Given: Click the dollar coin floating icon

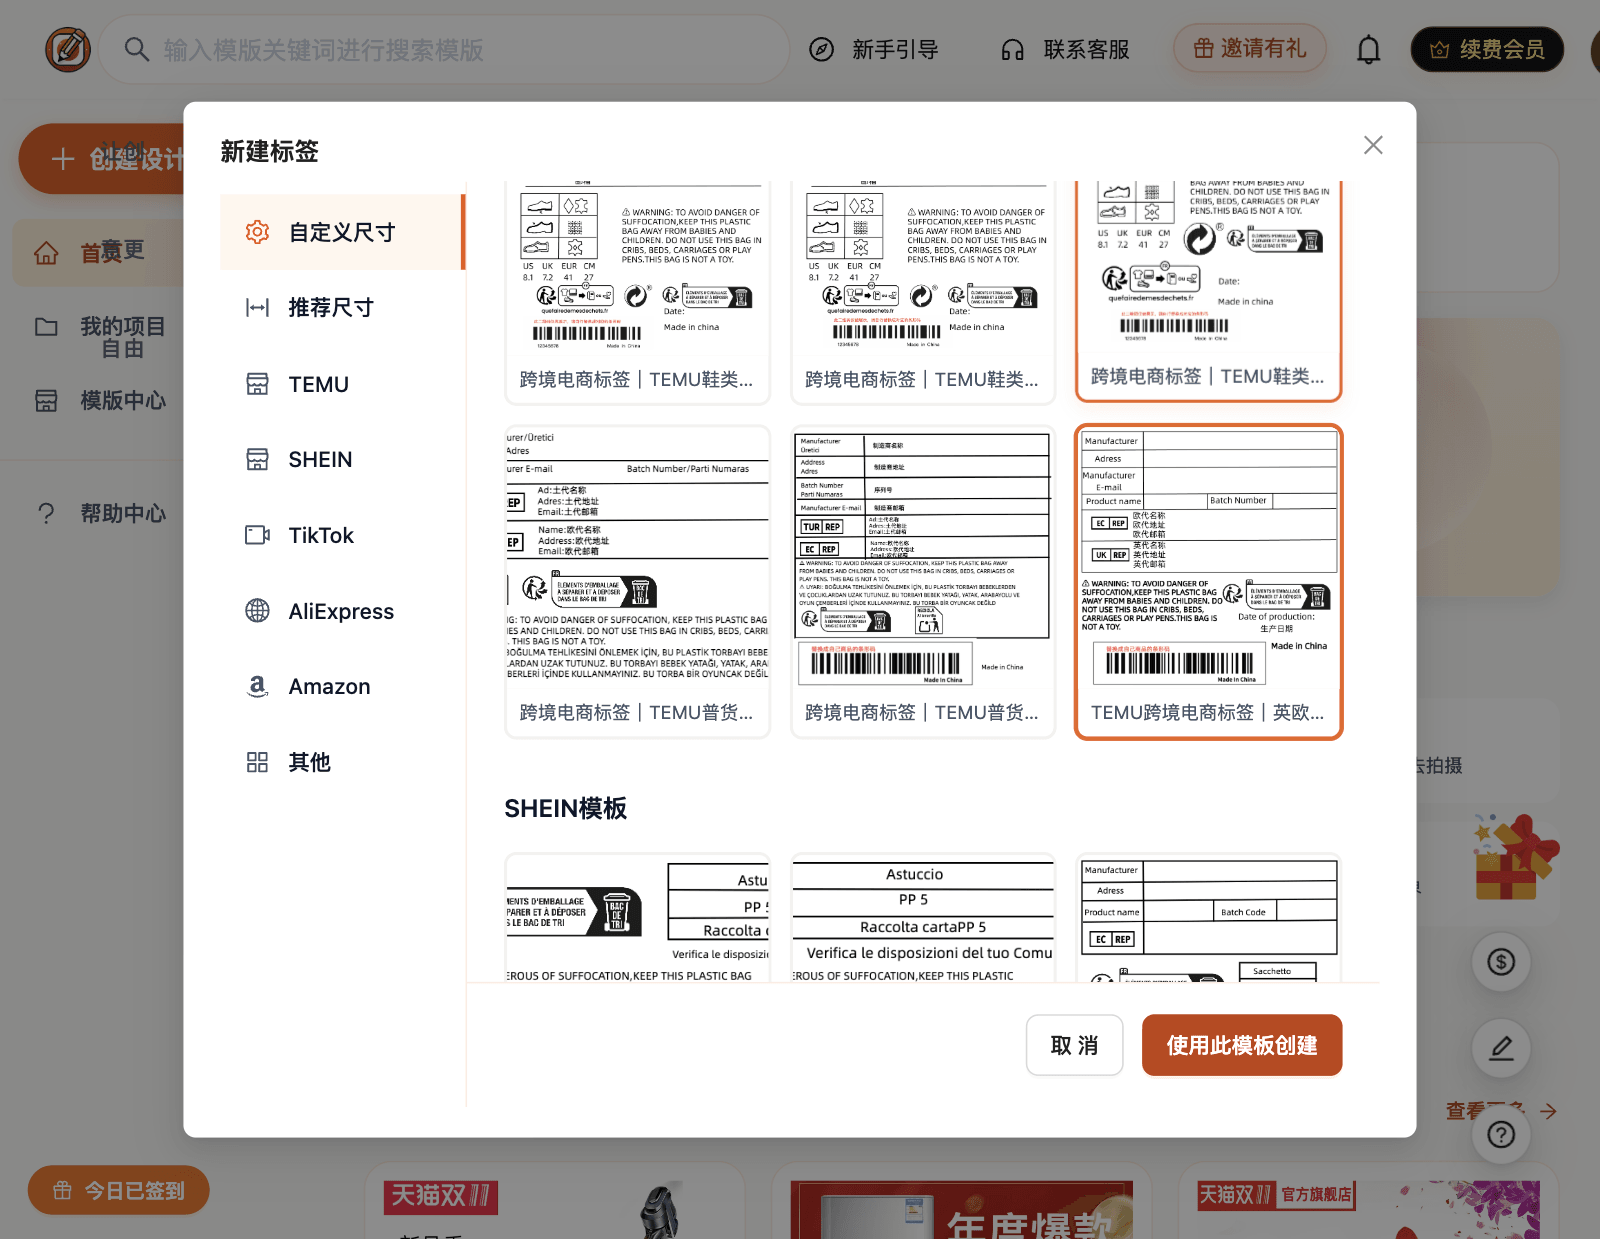Looking at the screenshot, I should coord(1501,962).
